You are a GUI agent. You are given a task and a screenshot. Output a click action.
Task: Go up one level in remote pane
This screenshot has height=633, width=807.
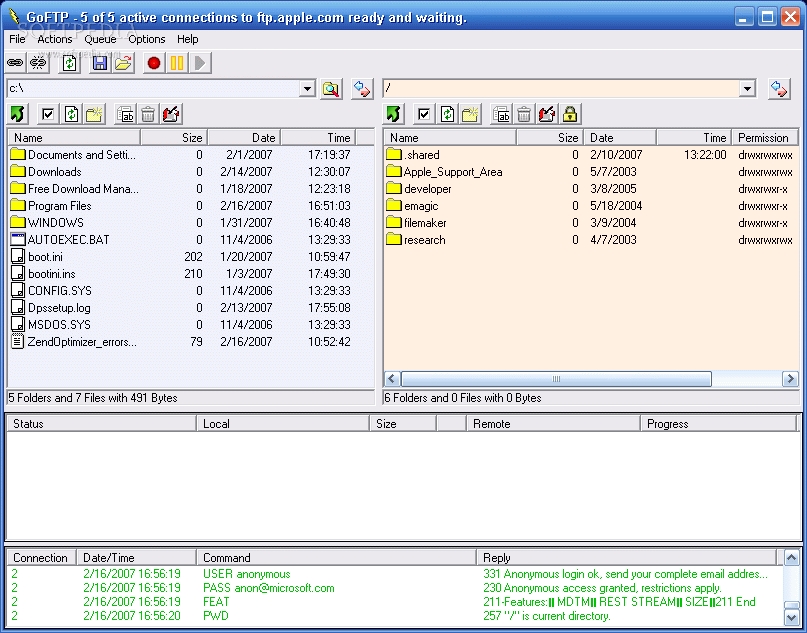394,114
